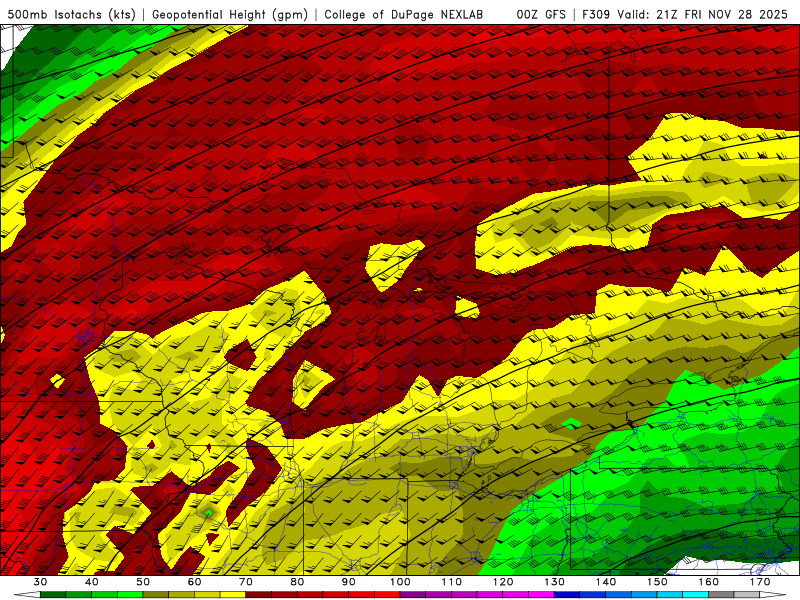Click the '100' label on the color scale

point(401,582)
